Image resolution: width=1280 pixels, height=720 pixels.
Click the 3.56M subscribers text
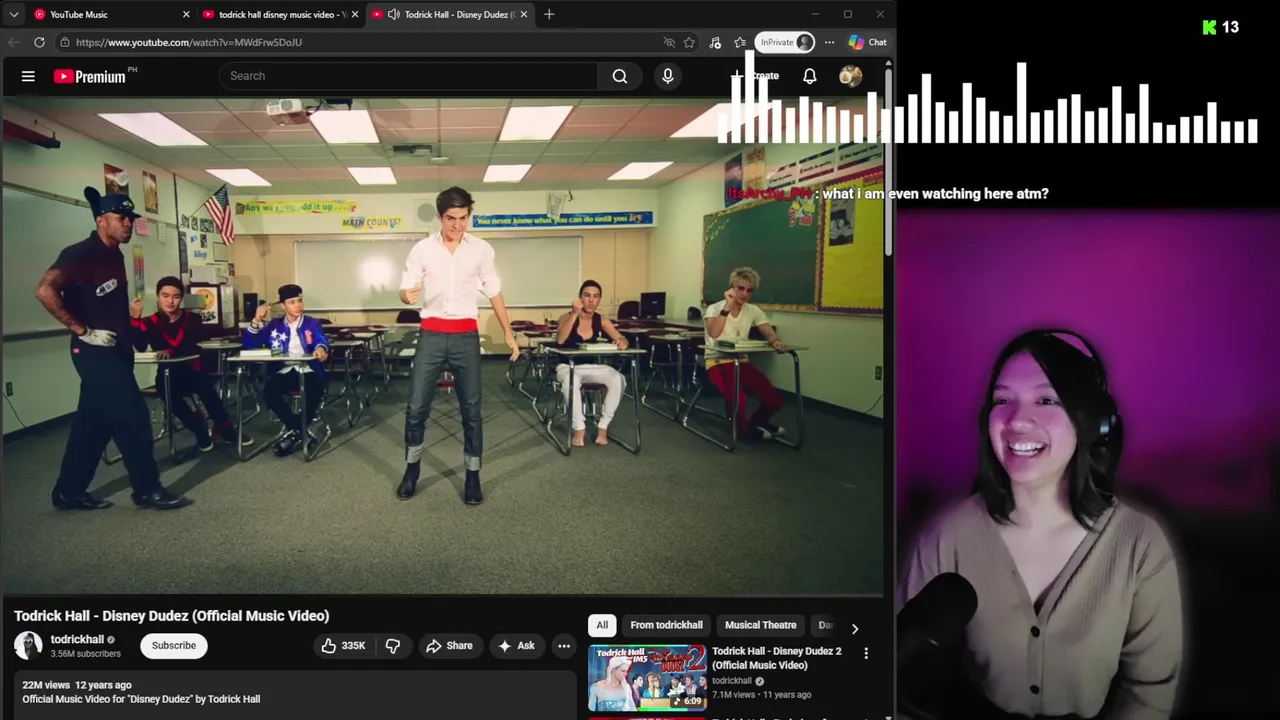[x=86, y=654]
